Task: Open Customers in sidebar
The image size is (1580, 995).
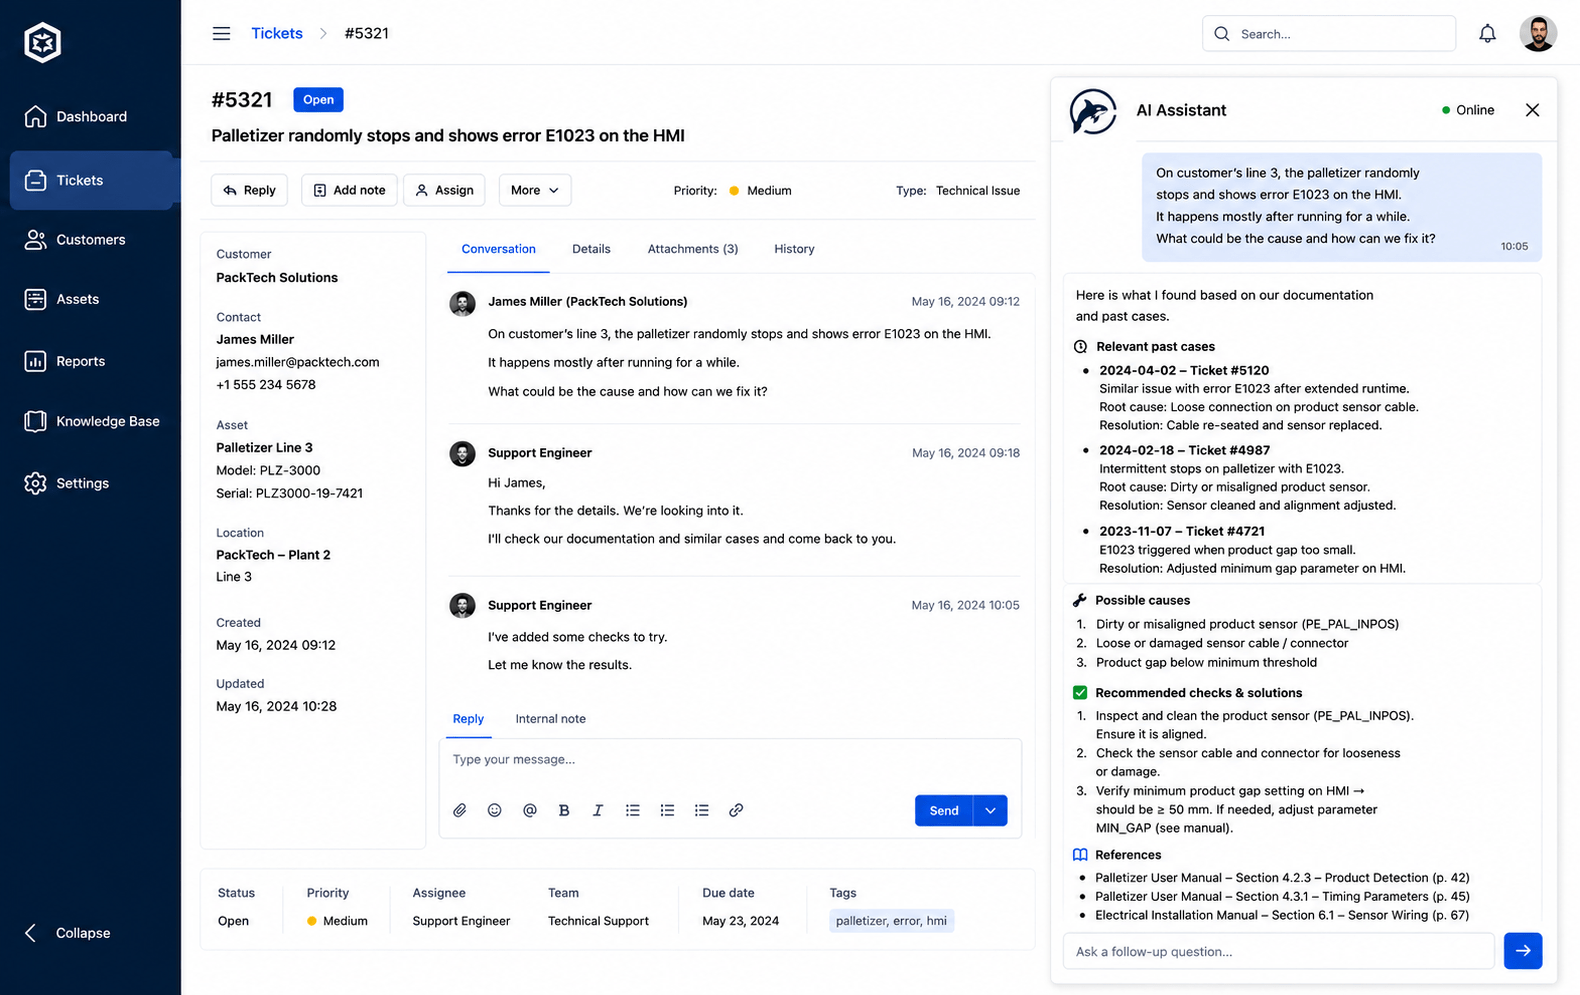Action: click(91, 239)
